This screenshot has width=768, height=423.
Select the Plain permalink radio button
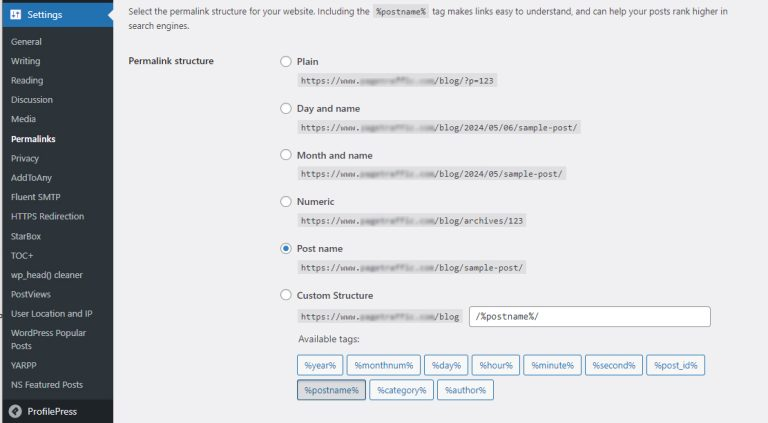pos(286,62)
